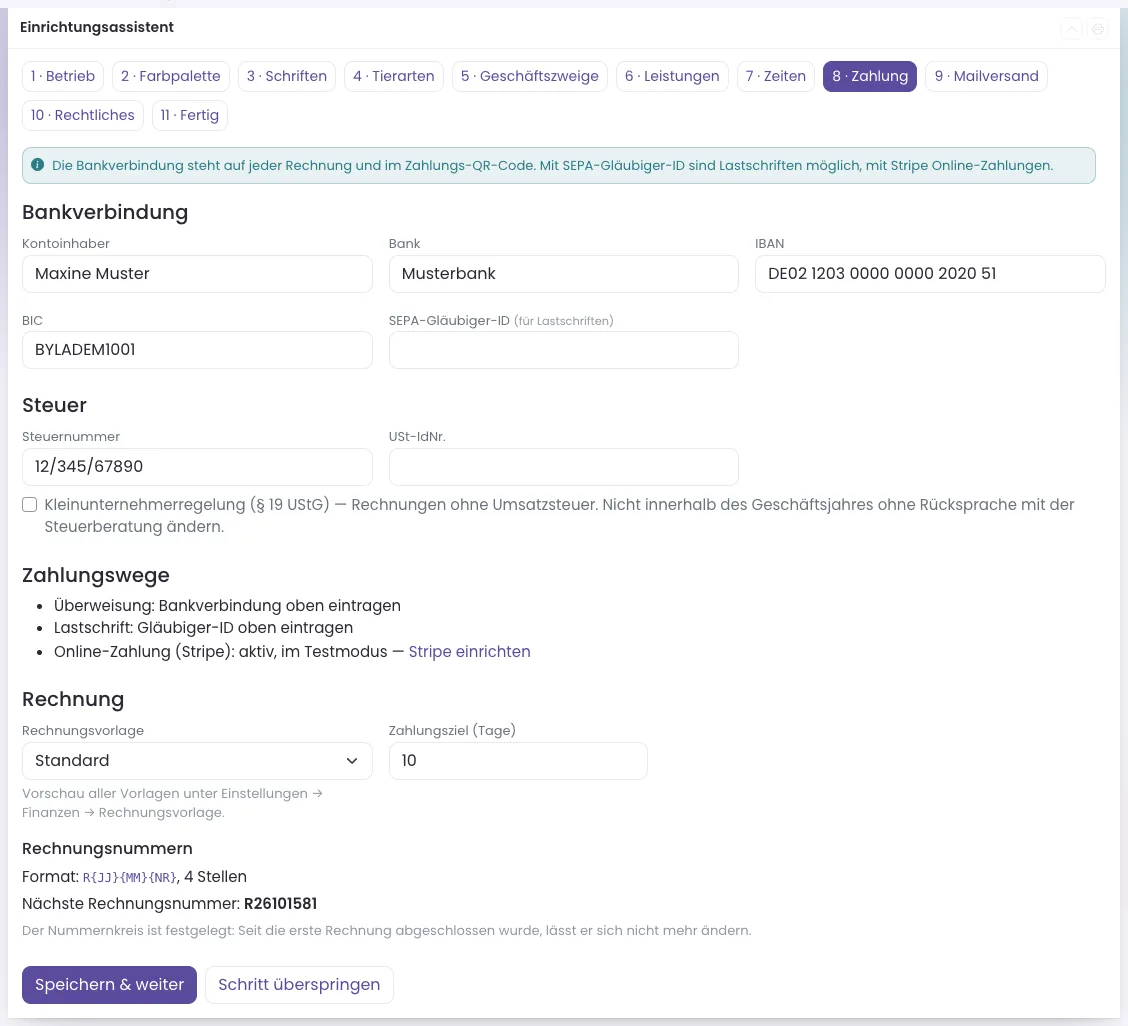This screenshot has width=1128, height=1026.
Task: Click next invoice number R26101581
Action: click(x=281, y=904)
